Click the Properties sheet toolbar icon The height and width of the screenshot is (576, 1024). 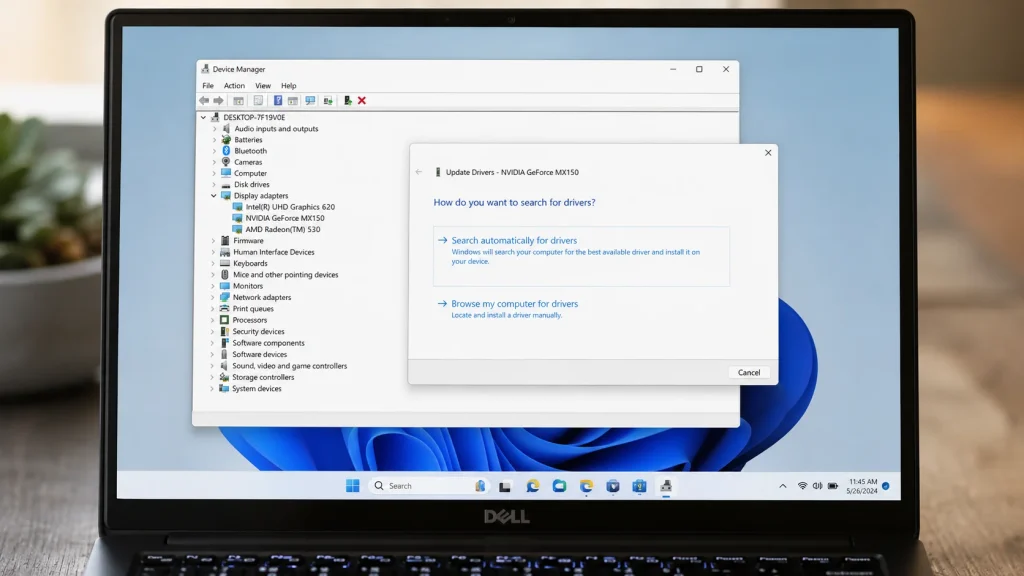coord(258,101)
